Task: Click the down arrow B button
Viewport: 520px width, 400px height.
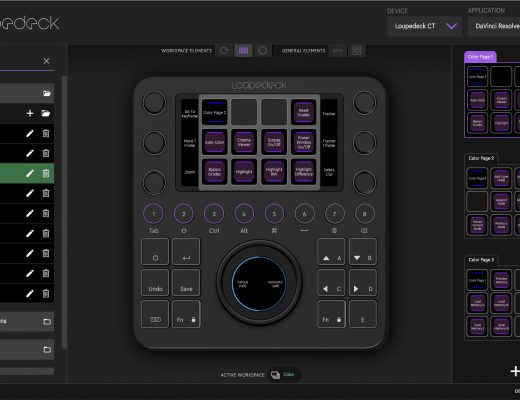Action: 363,252
